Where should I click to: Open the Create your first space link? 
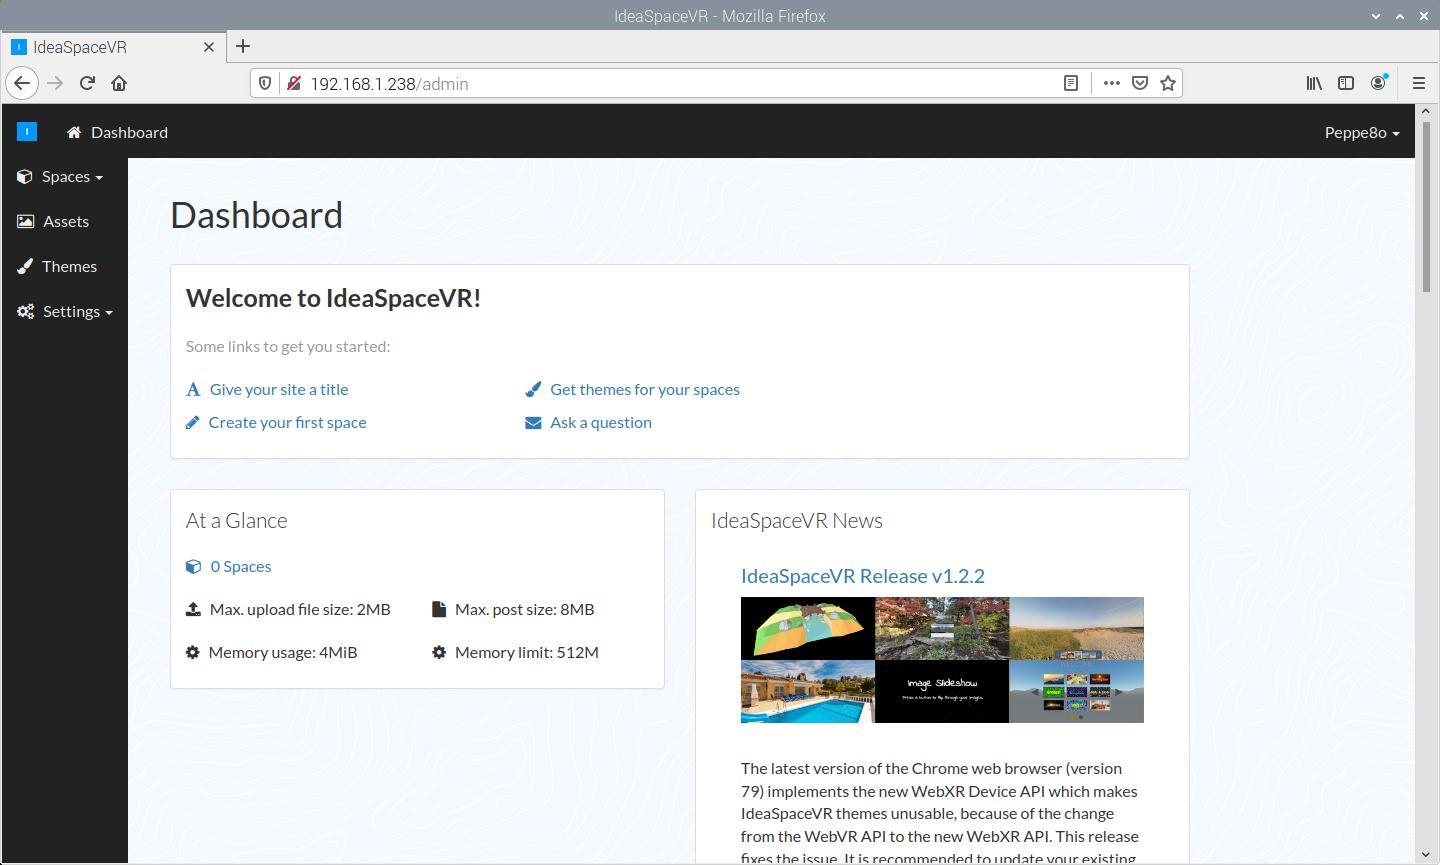[287, 423]
